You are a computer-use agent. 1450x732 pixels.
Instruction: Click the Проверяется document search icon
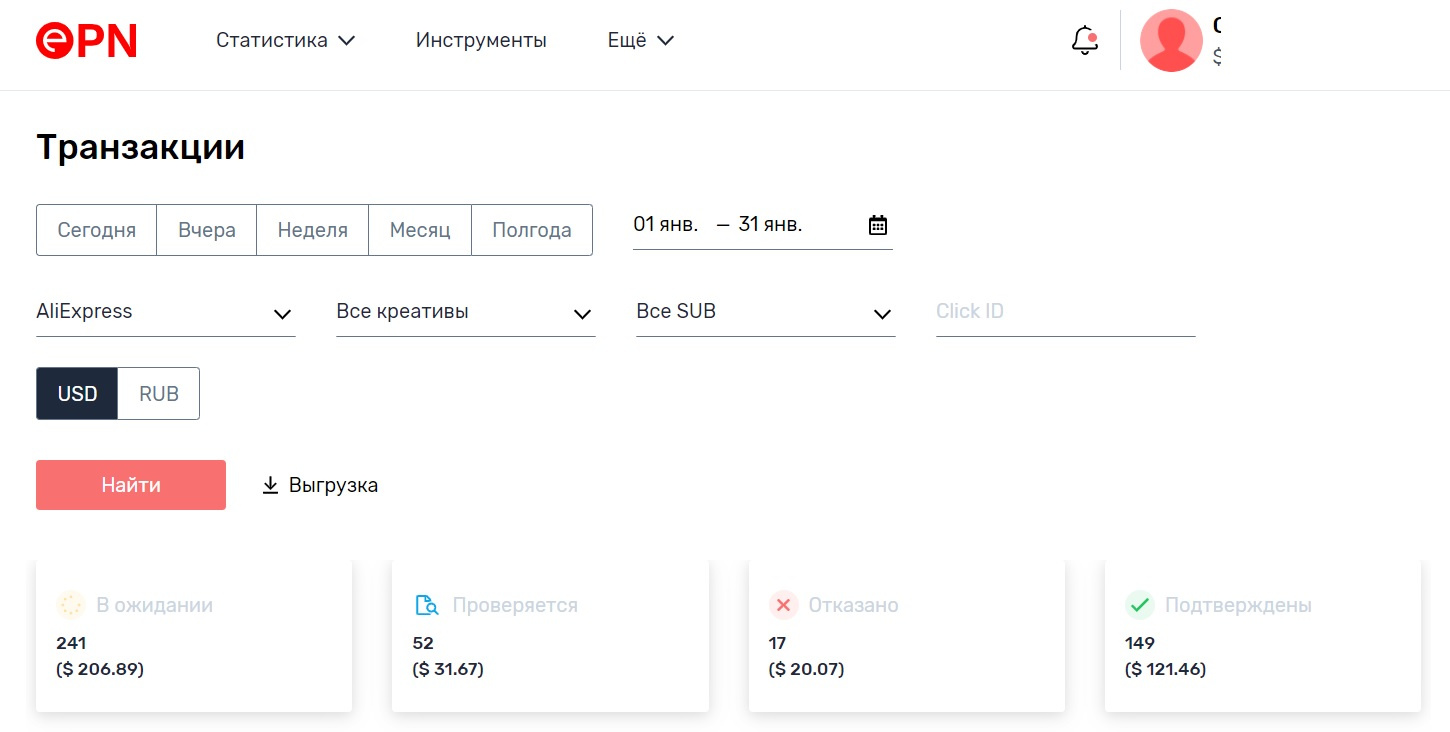[427, 605]
